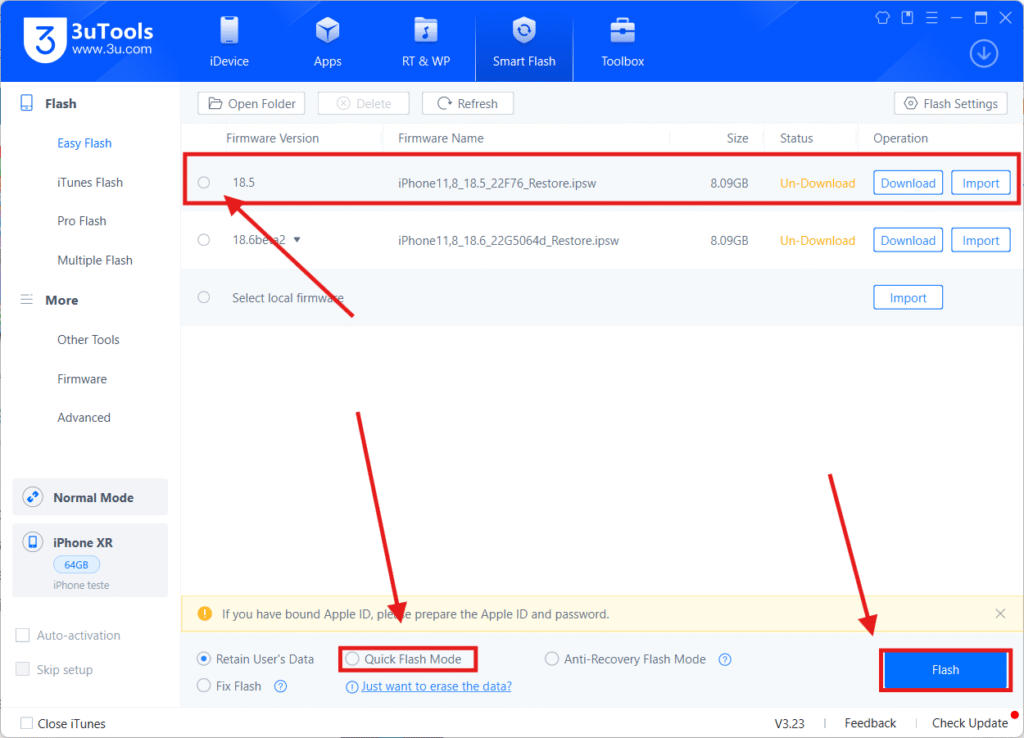Viewport: 1024px width, 738px height.
Task: Open Other Tools in sidebar
Action: pyautogui.click(x=88, y=340)
